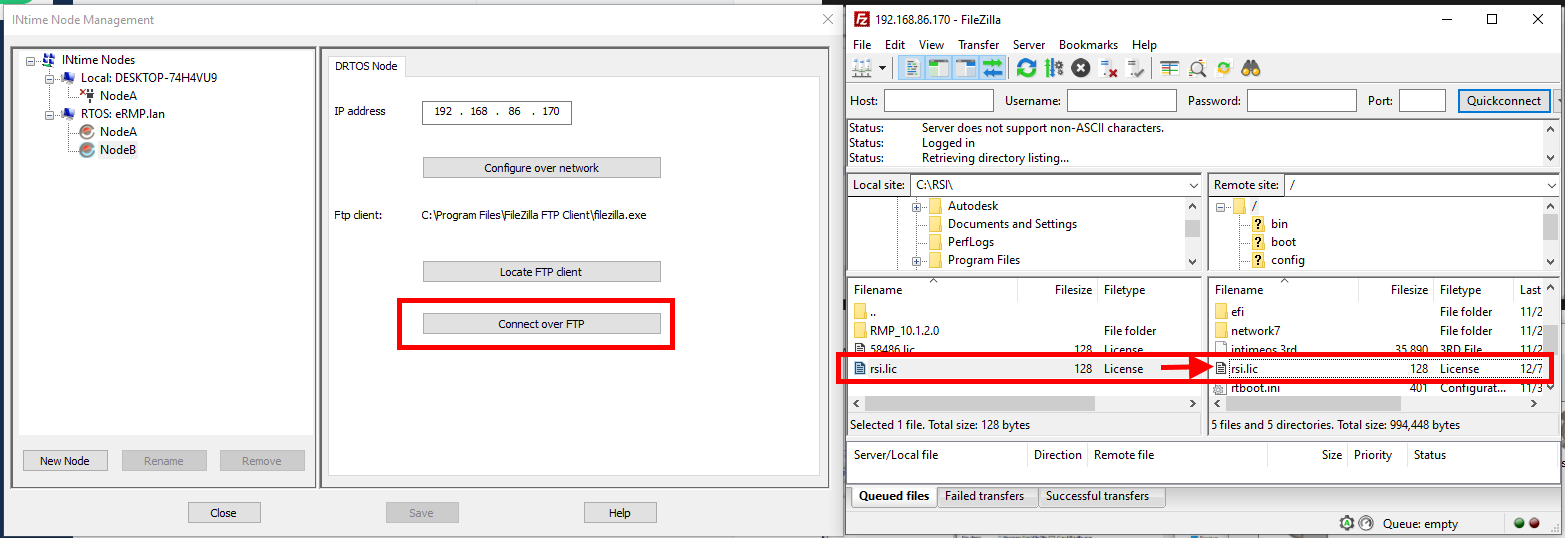The image size is (1565, 538).
Task: Collapse the remote root / folder
Action: point(1221,206)
